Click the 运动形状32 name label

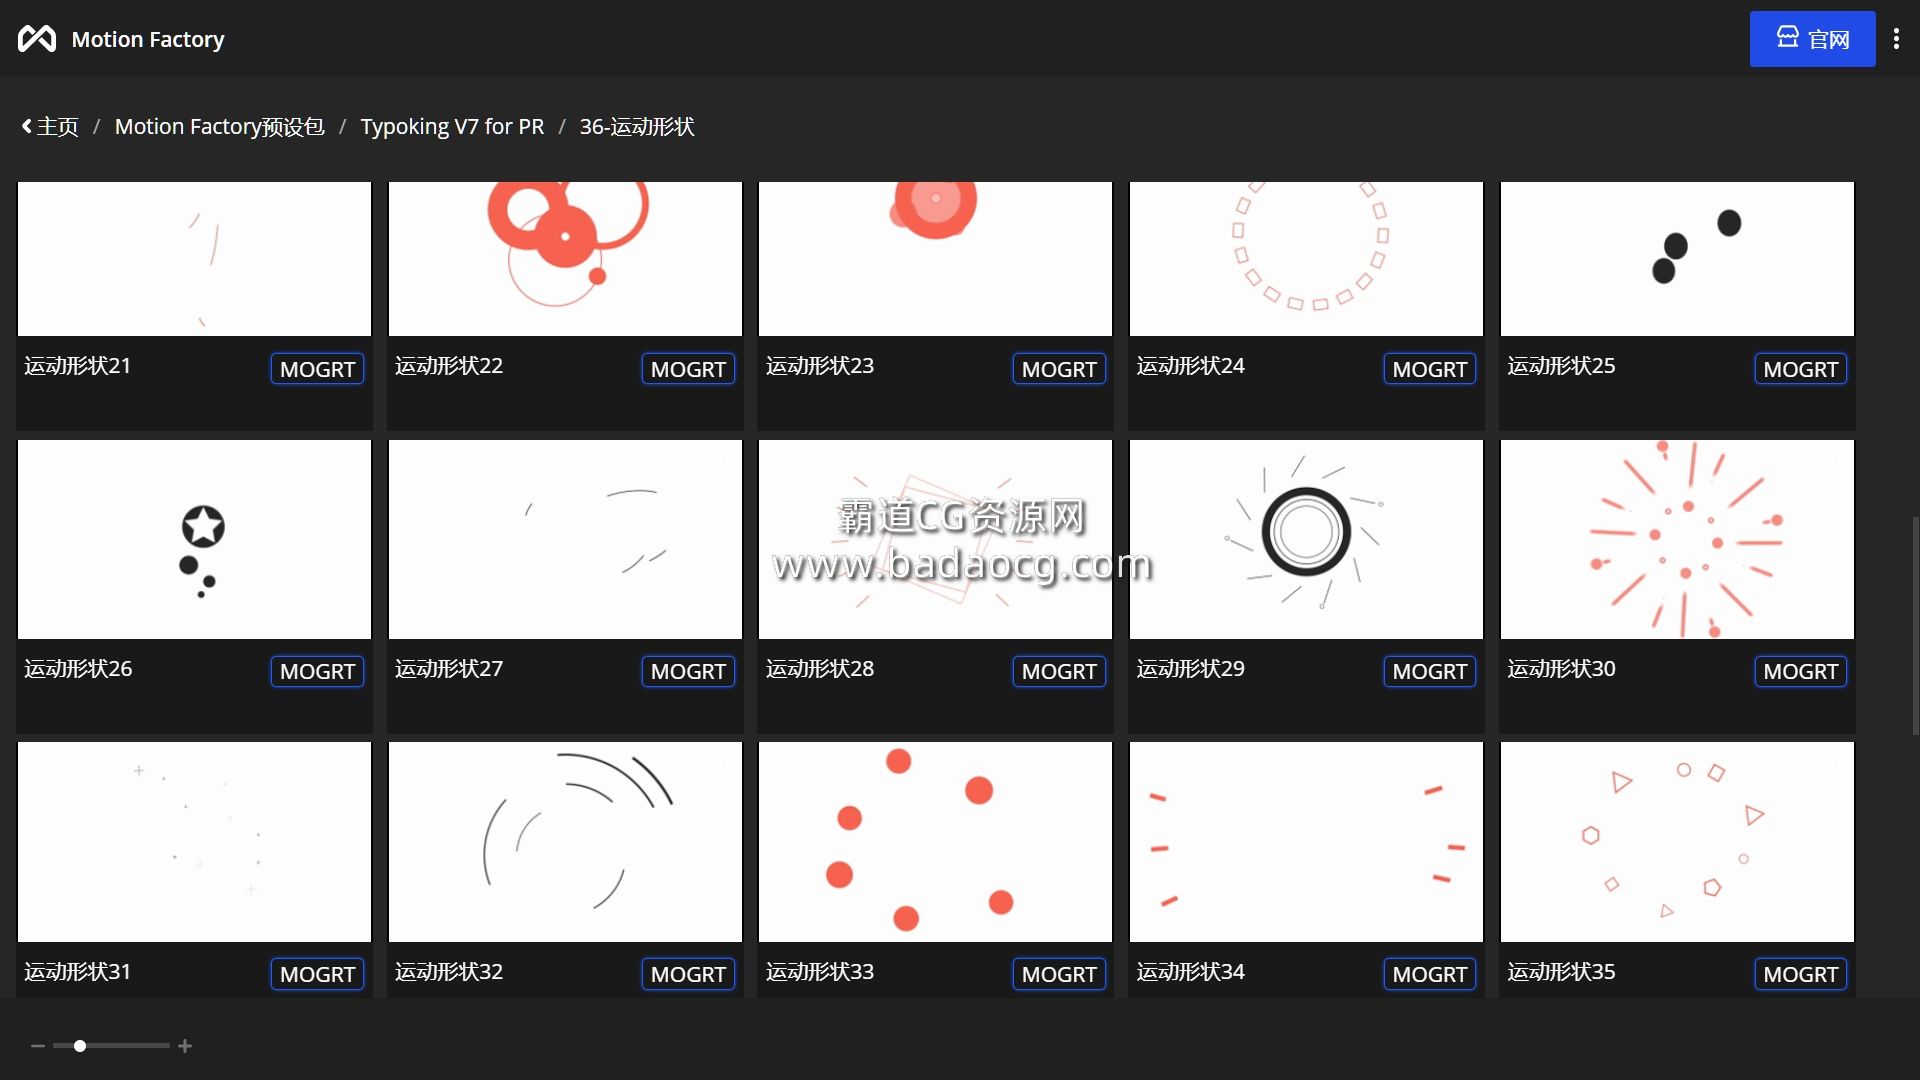(449, 972)
